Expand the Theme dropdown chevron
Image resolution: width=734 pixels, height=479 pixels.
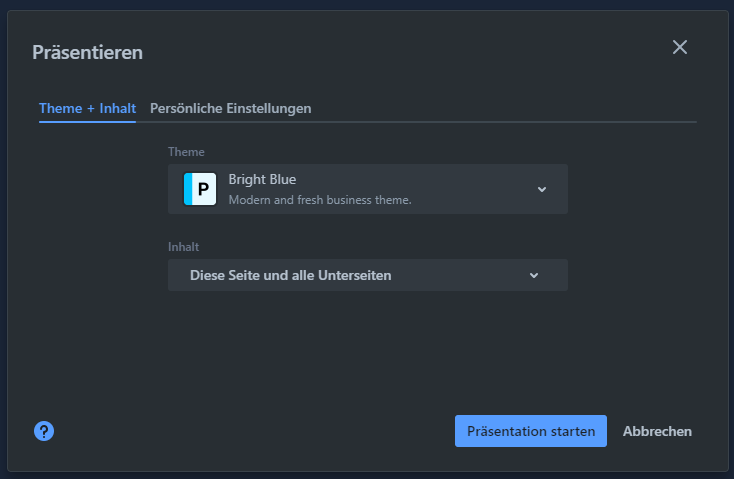click(x=541, y=189)
